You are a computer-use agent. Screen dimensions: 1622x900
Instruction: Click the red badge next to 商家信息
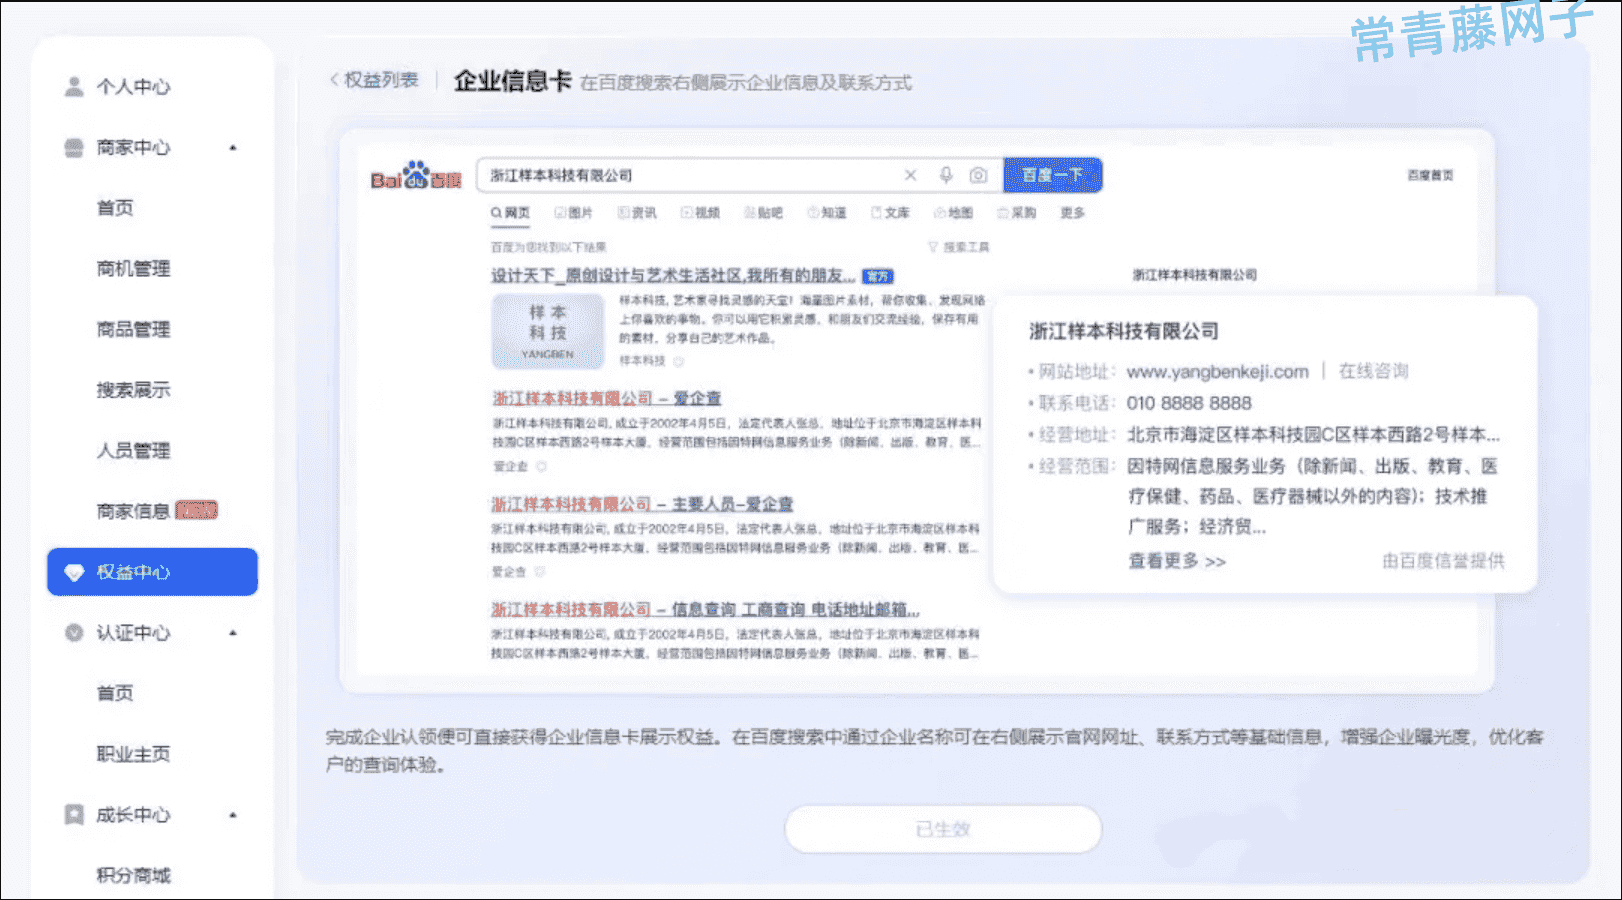tap(196, 511)
